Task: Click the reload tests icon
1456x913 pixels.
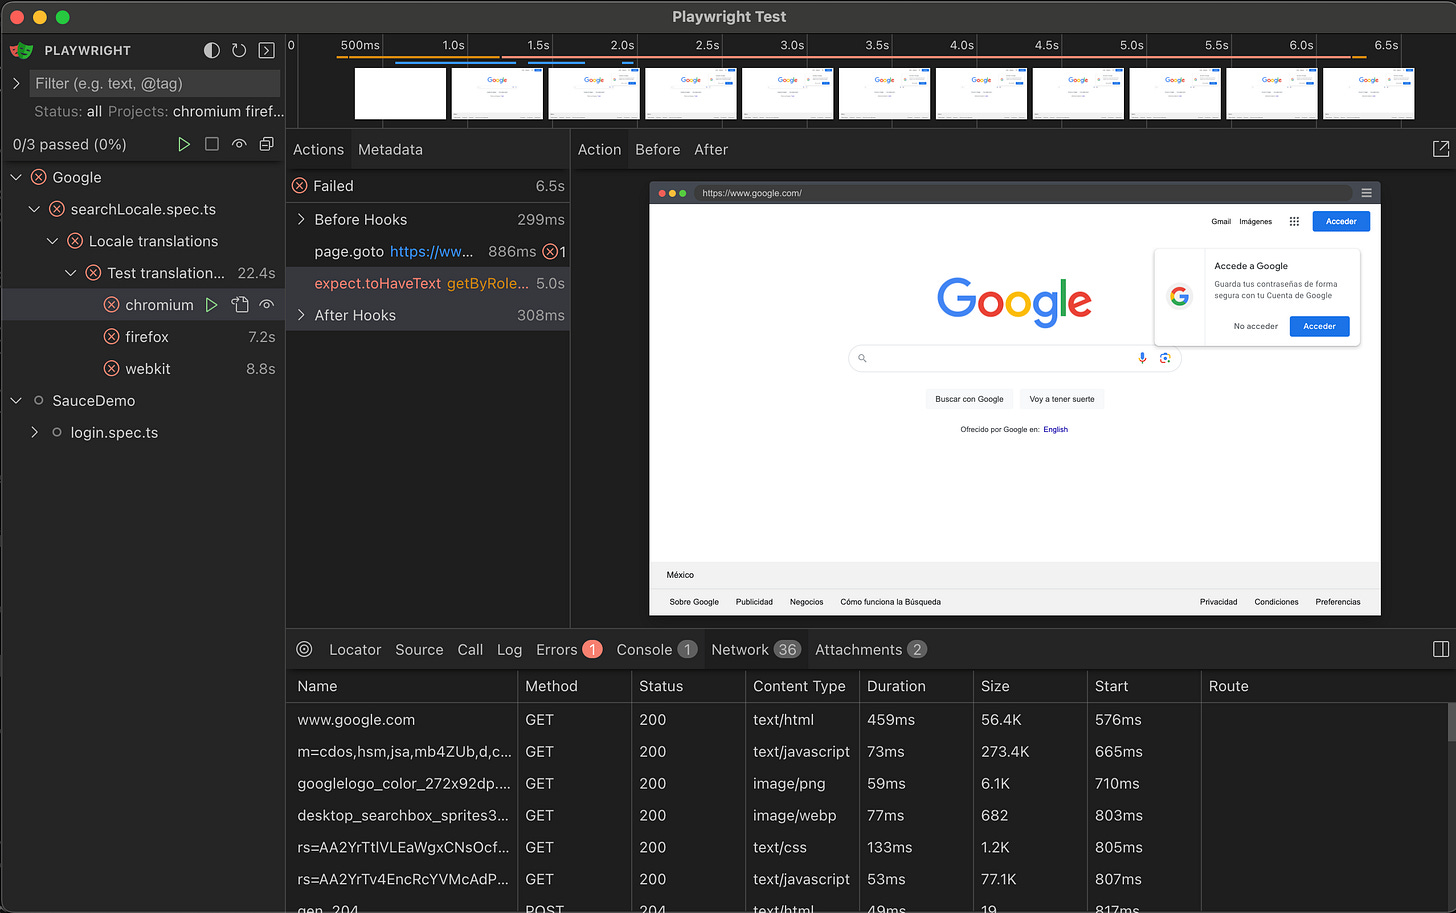Action: click(x=239, y=50)
